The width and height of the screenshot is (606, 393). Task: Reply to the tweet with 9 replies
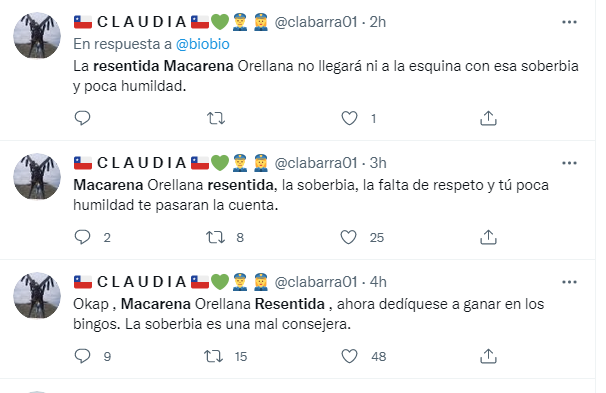coord(82,356)
